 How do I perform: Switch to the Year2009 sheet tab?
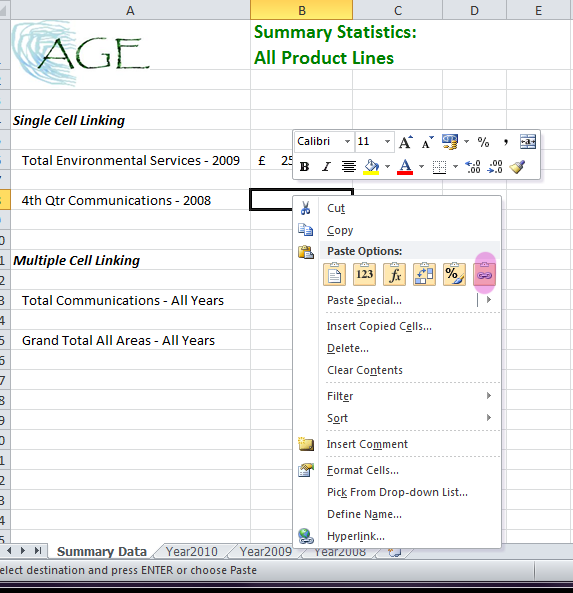(x=266, y=552)
